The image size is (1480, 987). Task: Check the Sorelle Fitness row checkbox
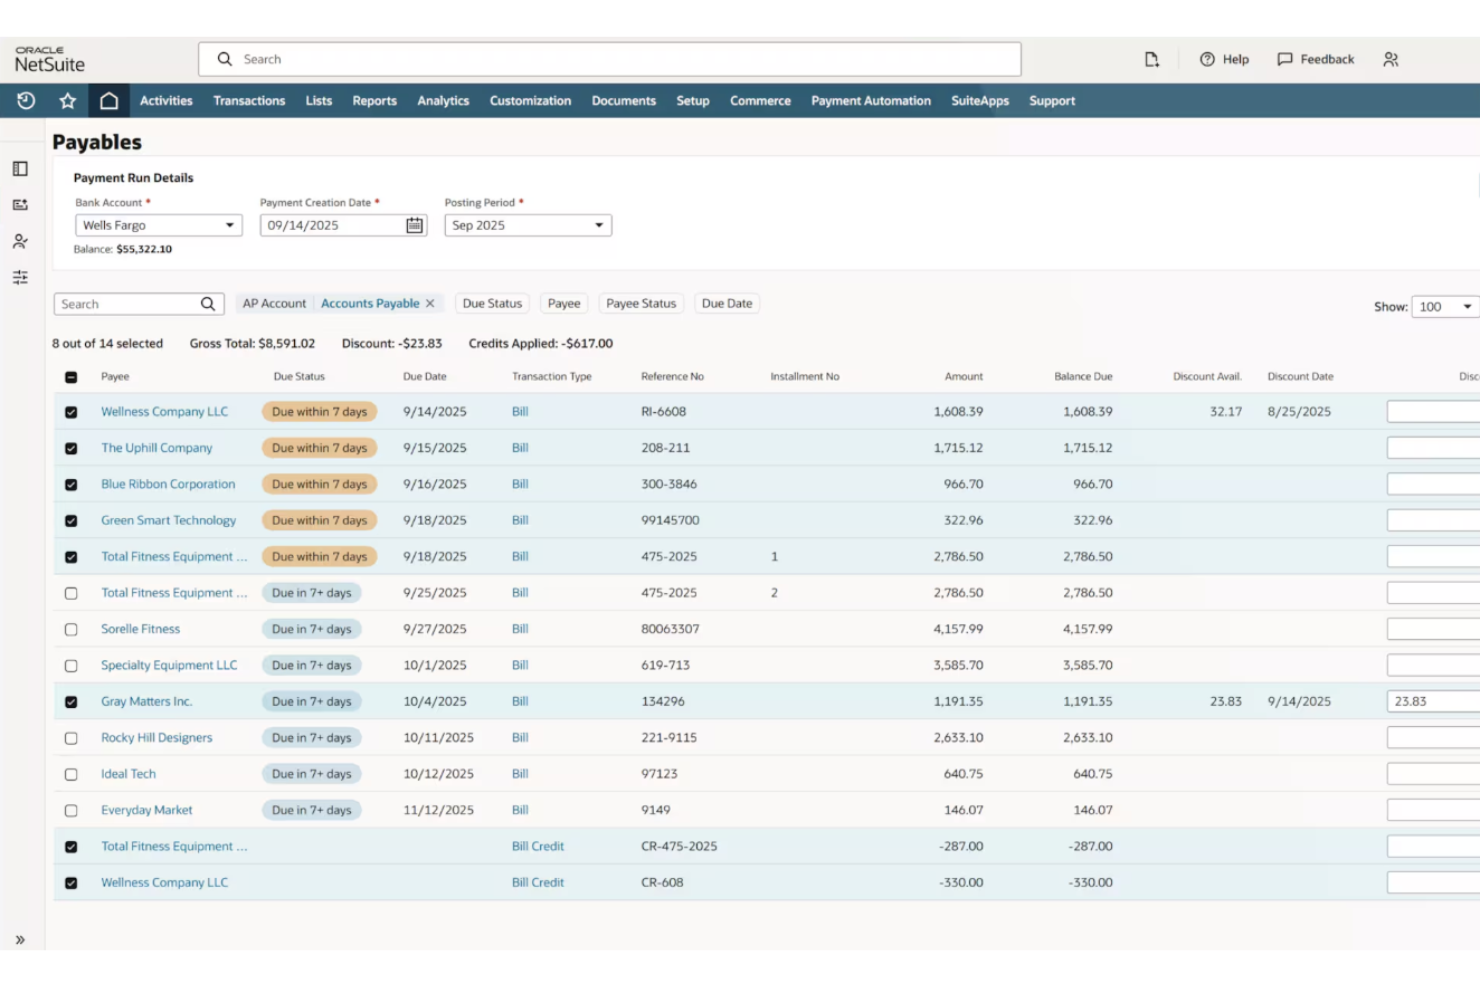click(x=71, y=628)
